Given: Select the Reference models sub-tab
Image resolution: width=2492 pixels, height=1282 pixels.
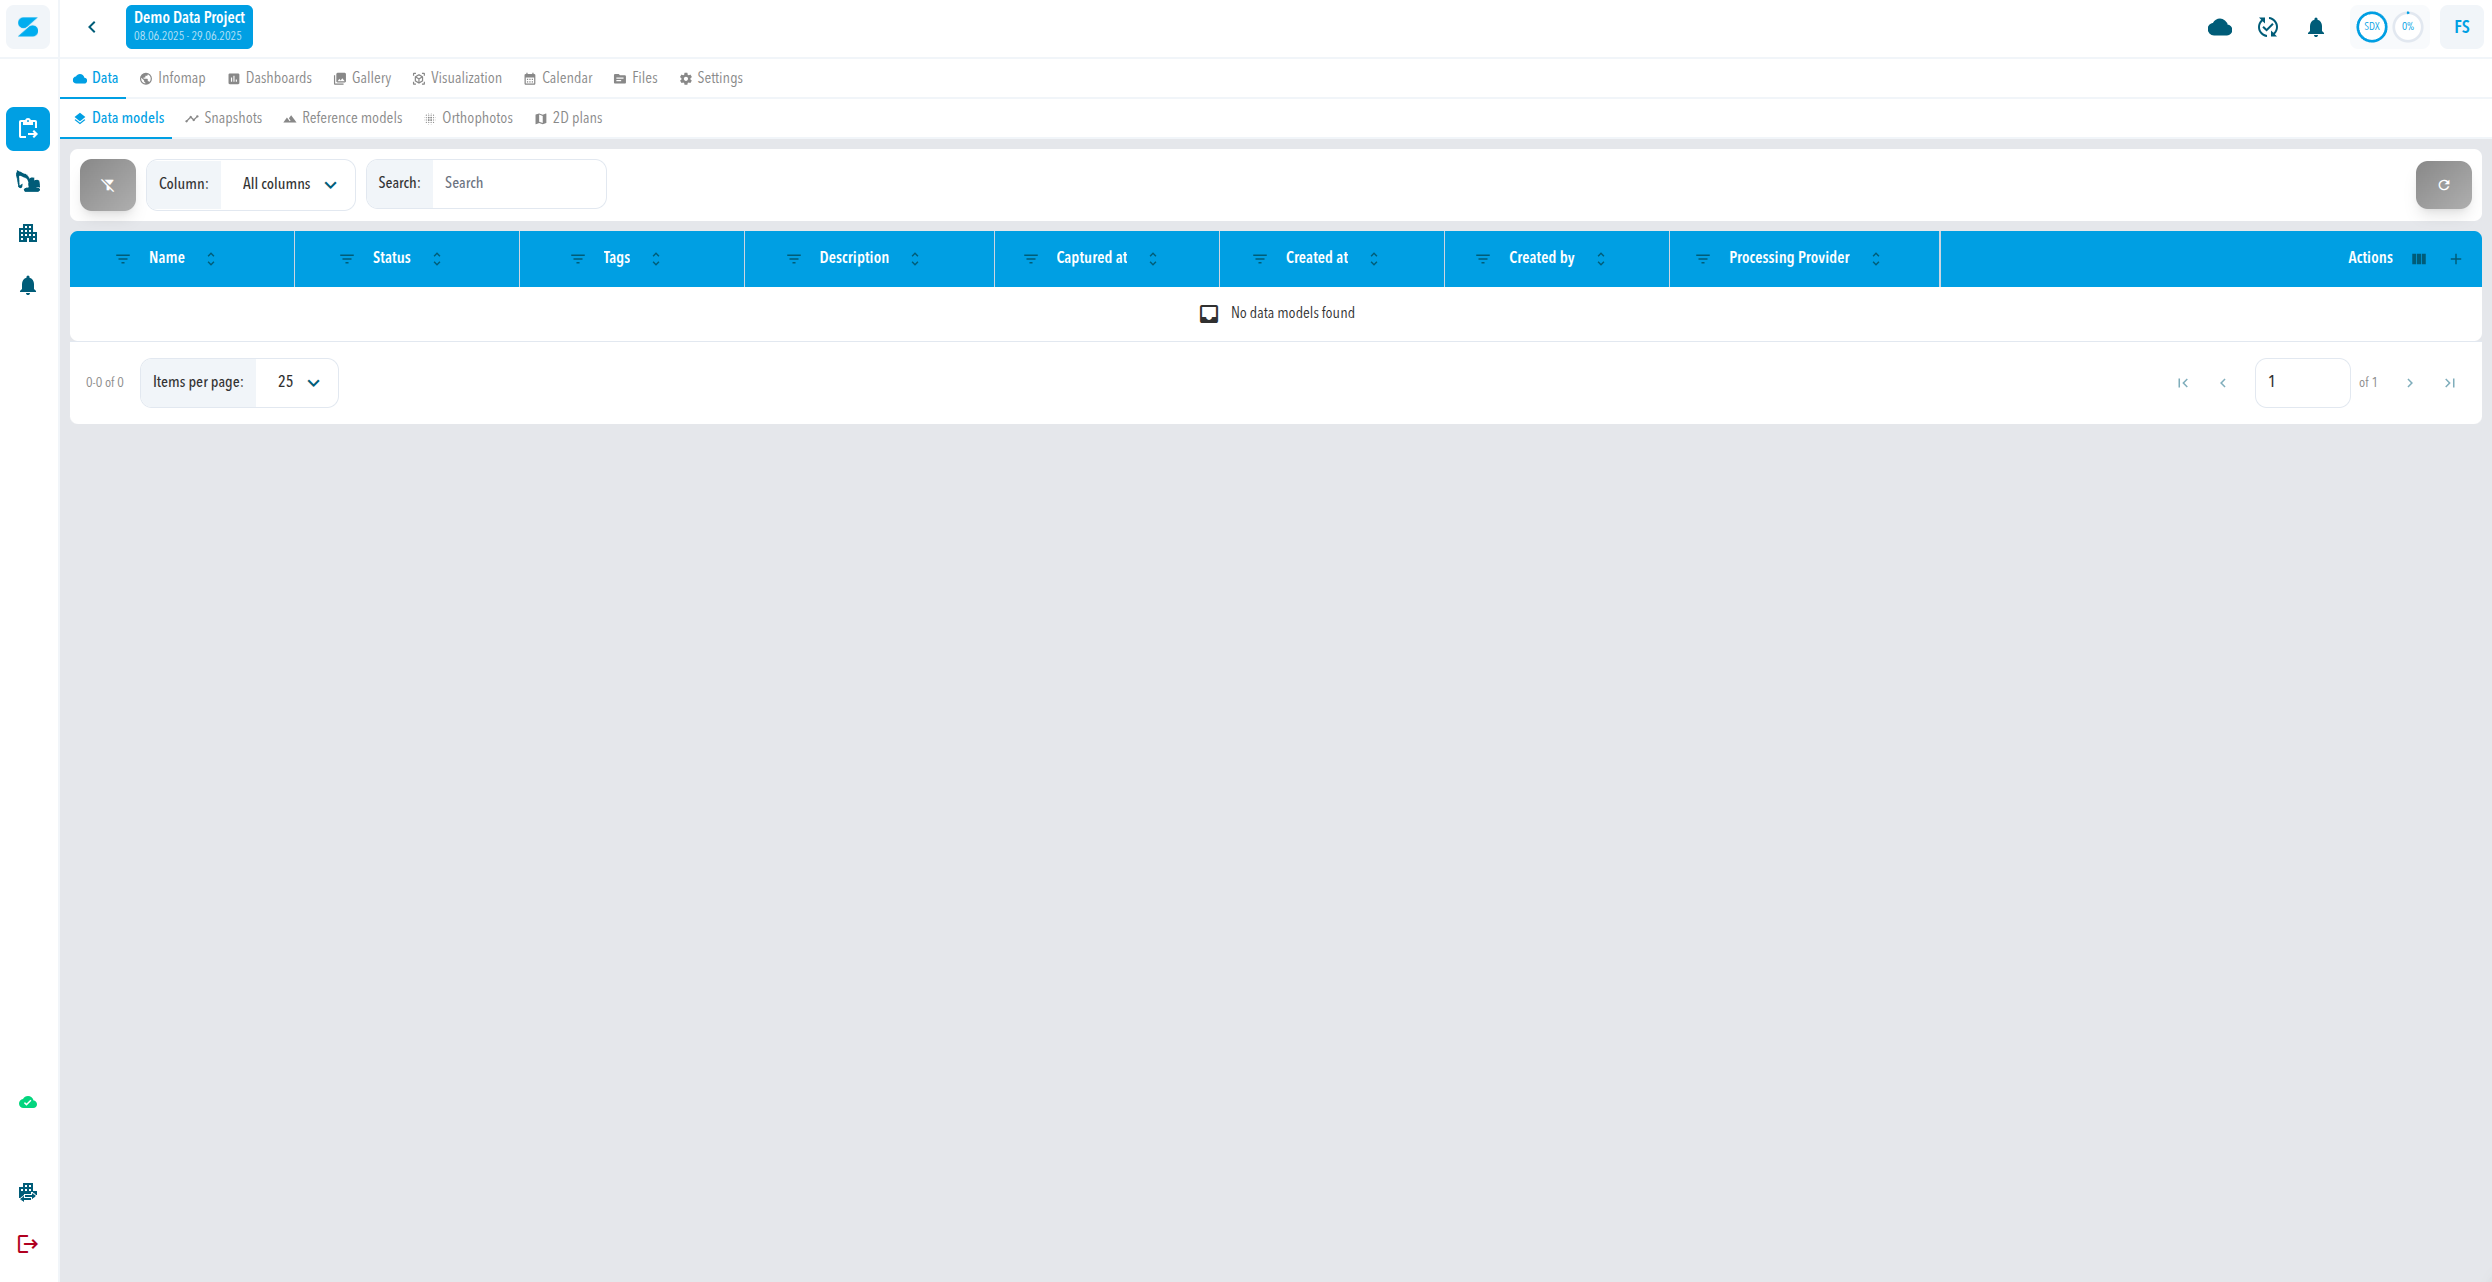Looking at the screenshot, I should (x=343, y=118).
